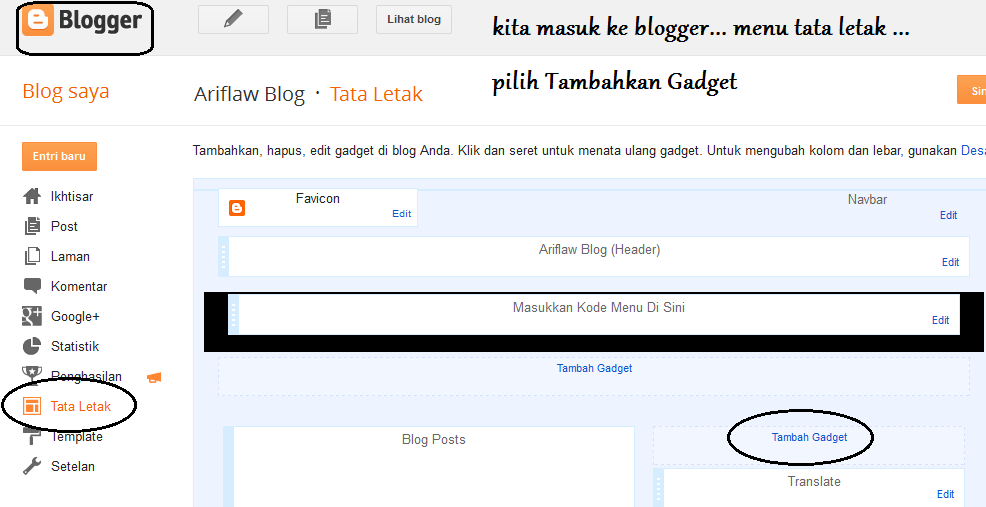Image resolution: width=986 pixels, height=507 pixels.
Task: Open the Laman sidebar item
Action: (70, 257)
